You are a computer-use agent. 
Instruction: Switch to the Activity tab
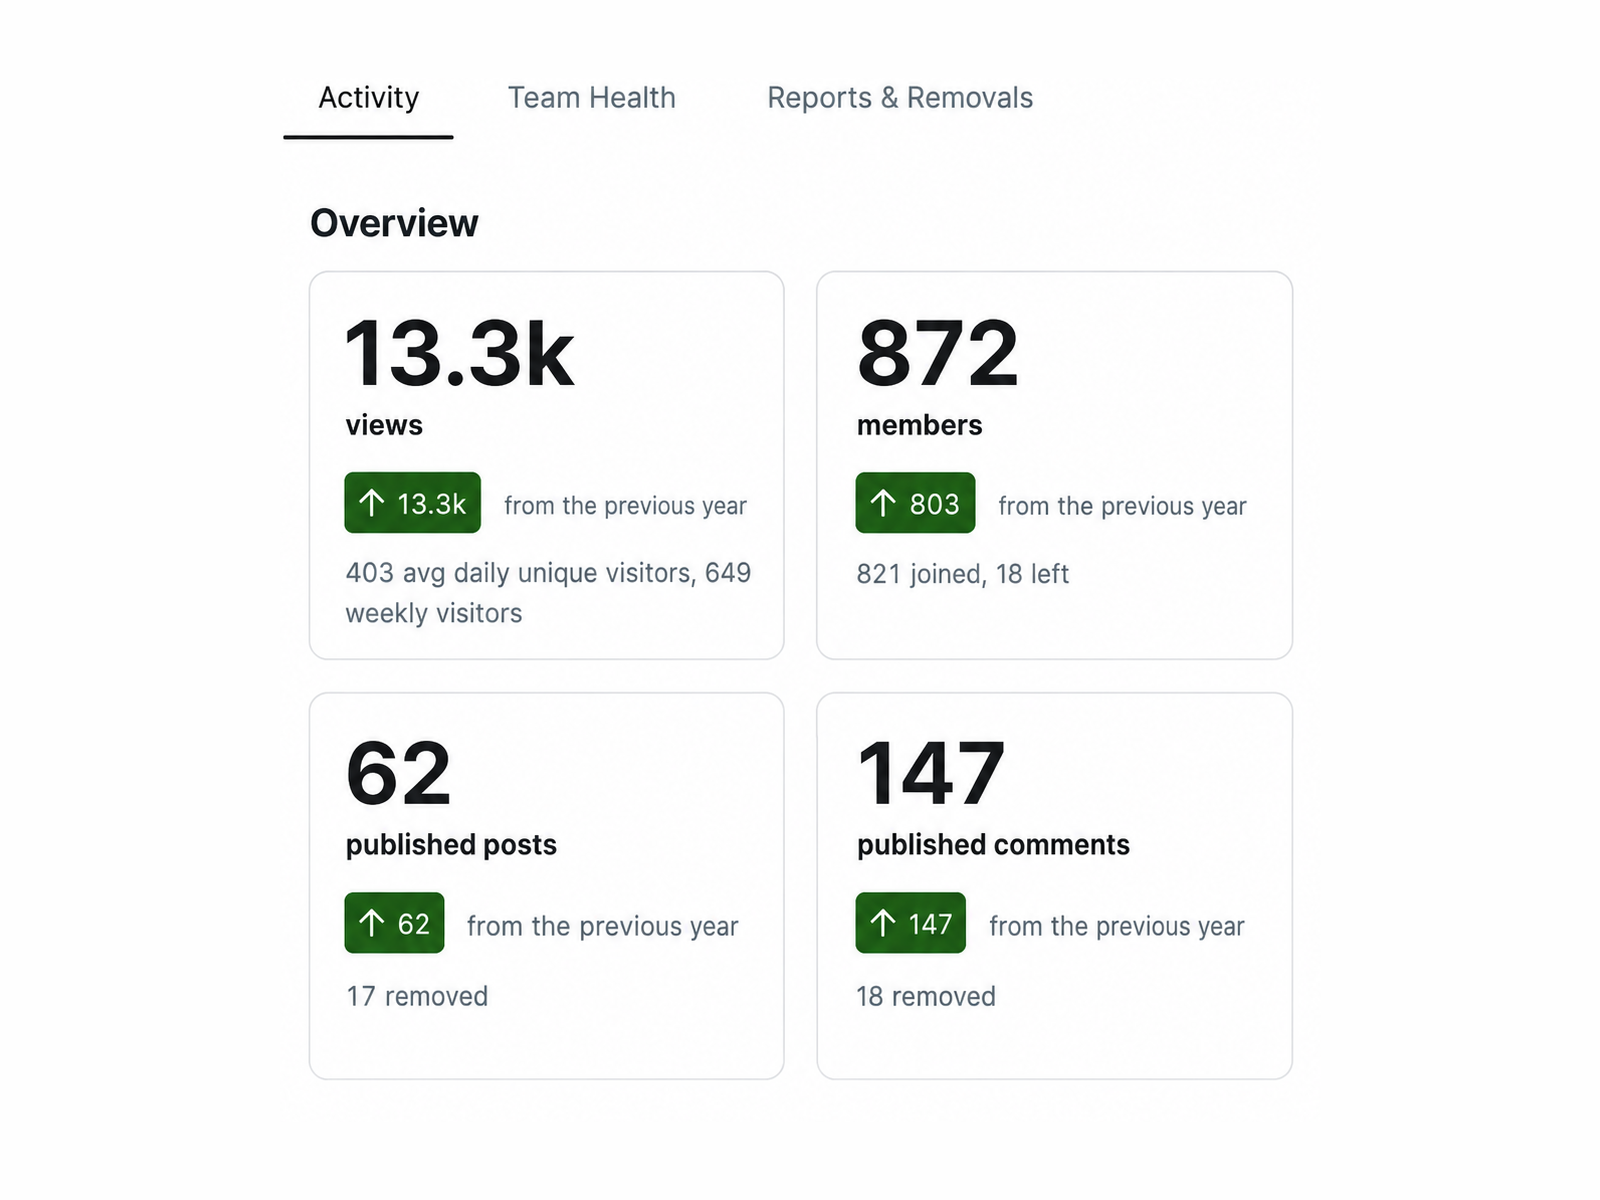coord(368,98)
